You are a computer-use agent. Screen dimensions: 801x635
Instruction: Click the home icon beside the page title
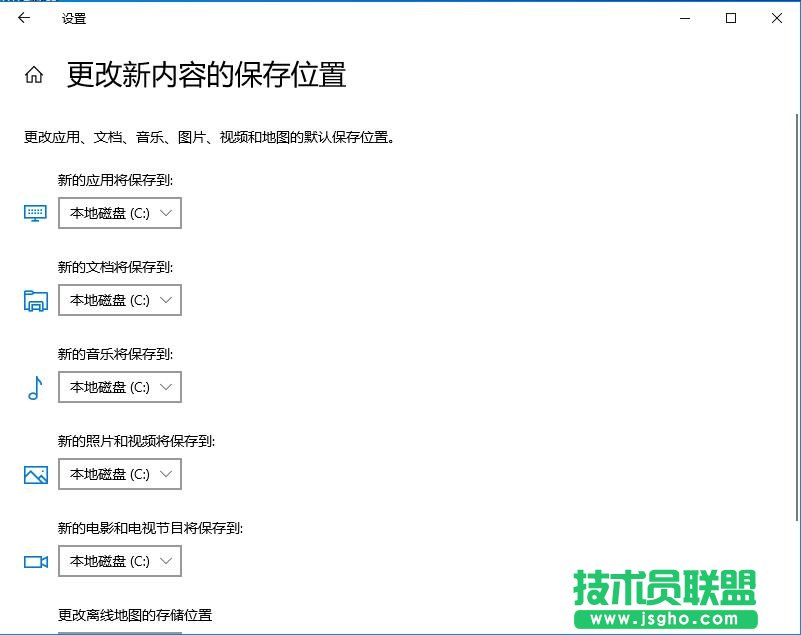[x=34, y=74]
